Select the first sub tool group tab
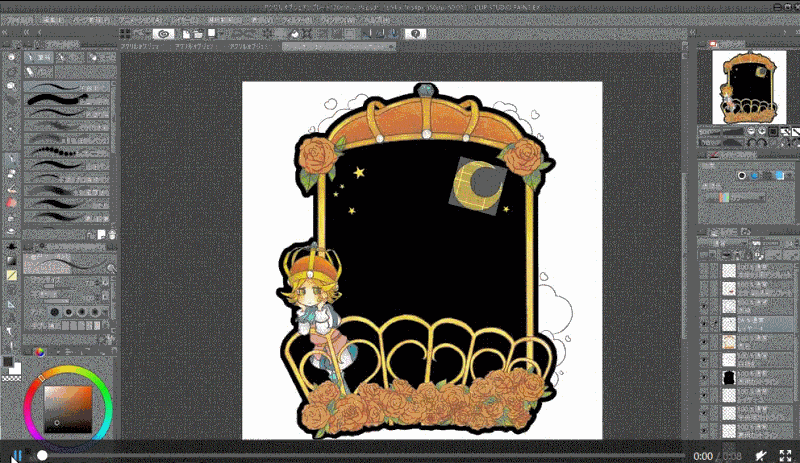 [39, 57]
